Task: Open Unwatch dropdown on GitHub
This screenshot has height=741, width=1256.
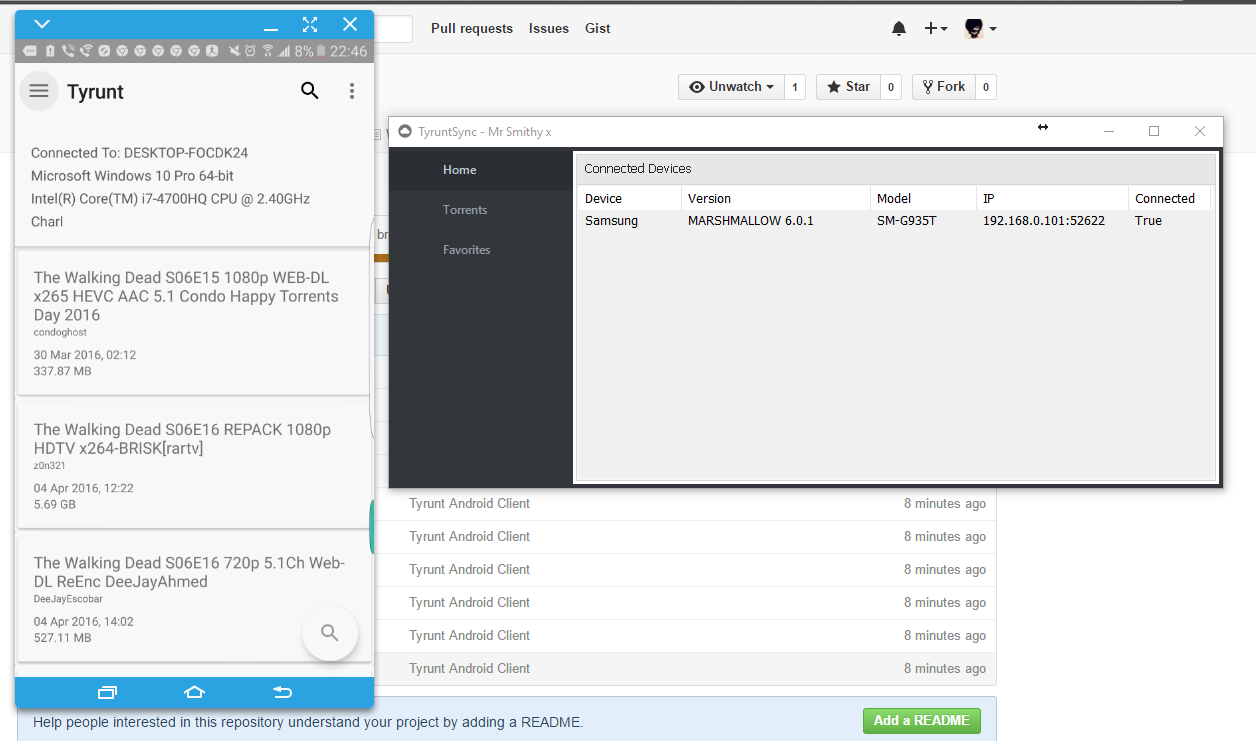Action: point(731,87)
